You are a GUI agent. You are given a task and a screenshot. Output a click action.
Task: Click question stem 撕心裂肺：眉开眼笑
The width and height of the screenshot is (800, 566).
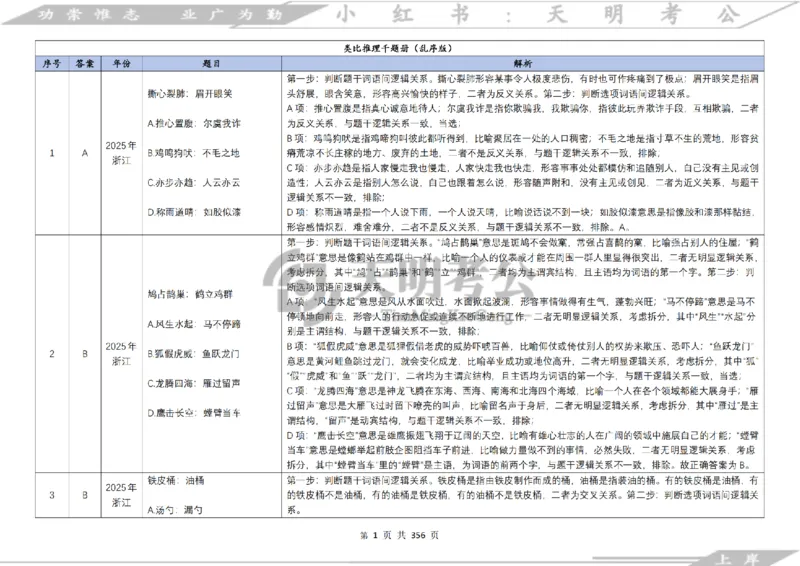pyautogui.click(x=190, y=94)
